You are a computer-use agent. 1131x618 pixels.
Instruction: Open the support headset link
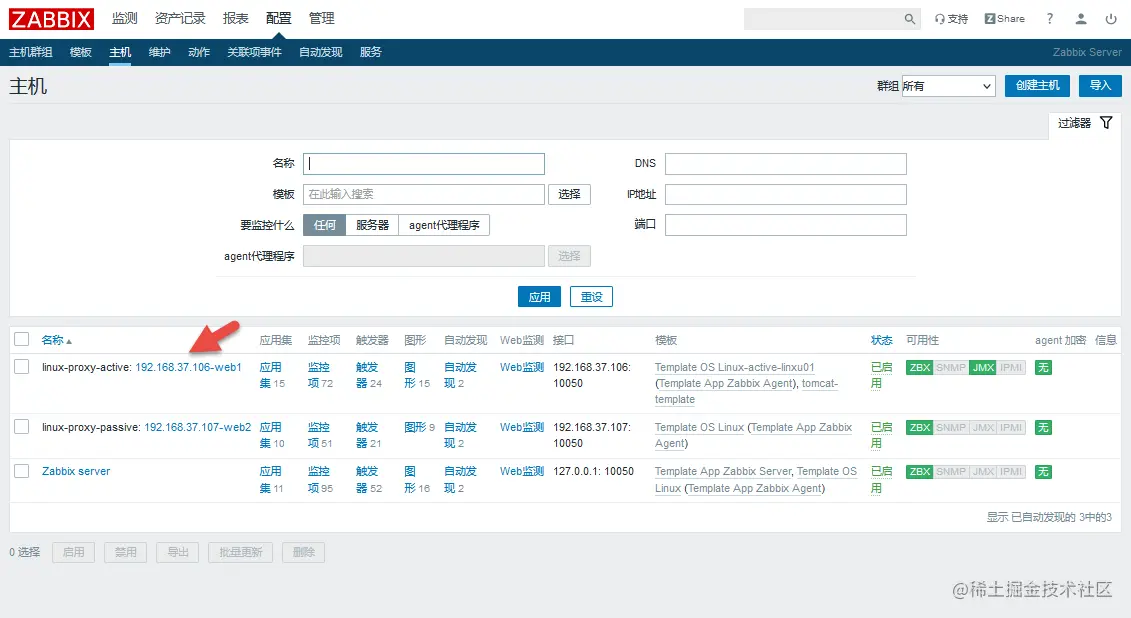[x=951, y=19]
